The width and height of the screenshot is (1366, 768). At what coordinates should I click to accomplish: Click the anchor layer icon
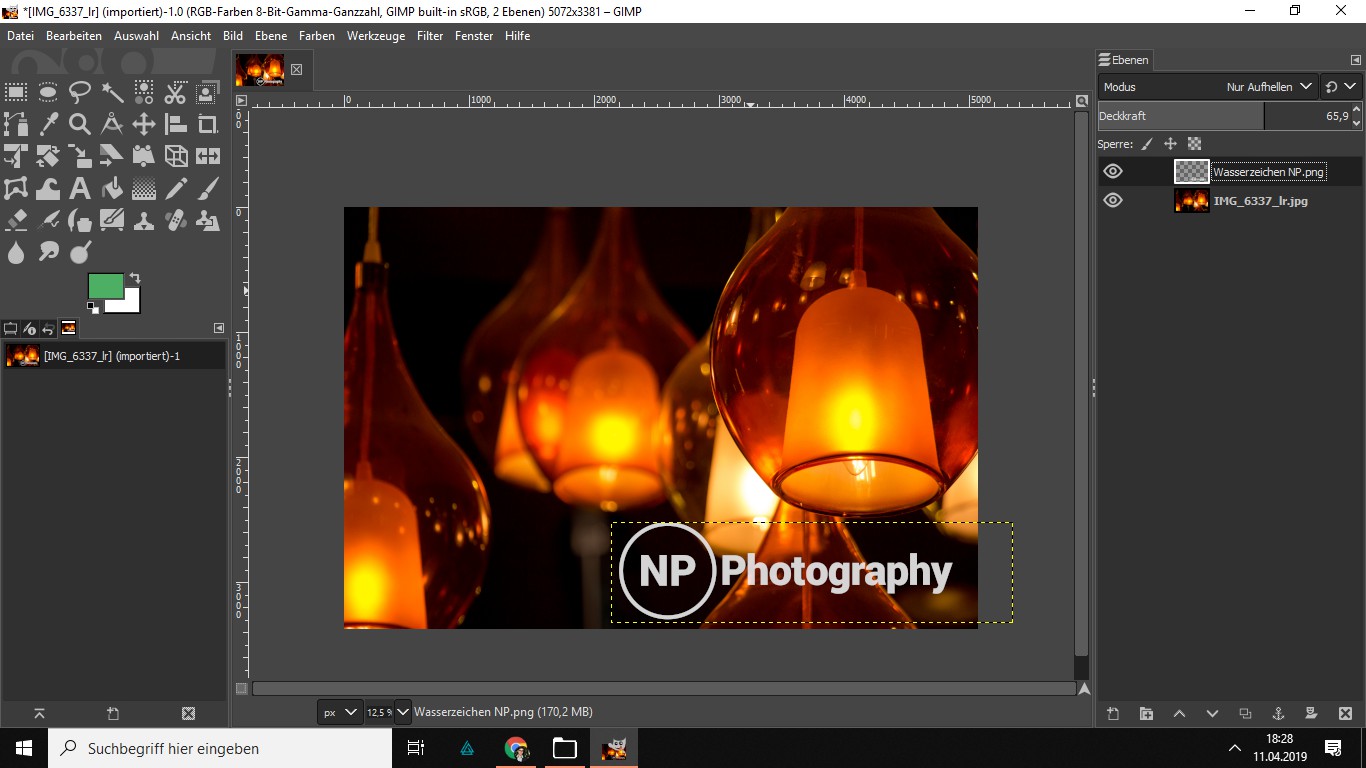(1278, 713)
